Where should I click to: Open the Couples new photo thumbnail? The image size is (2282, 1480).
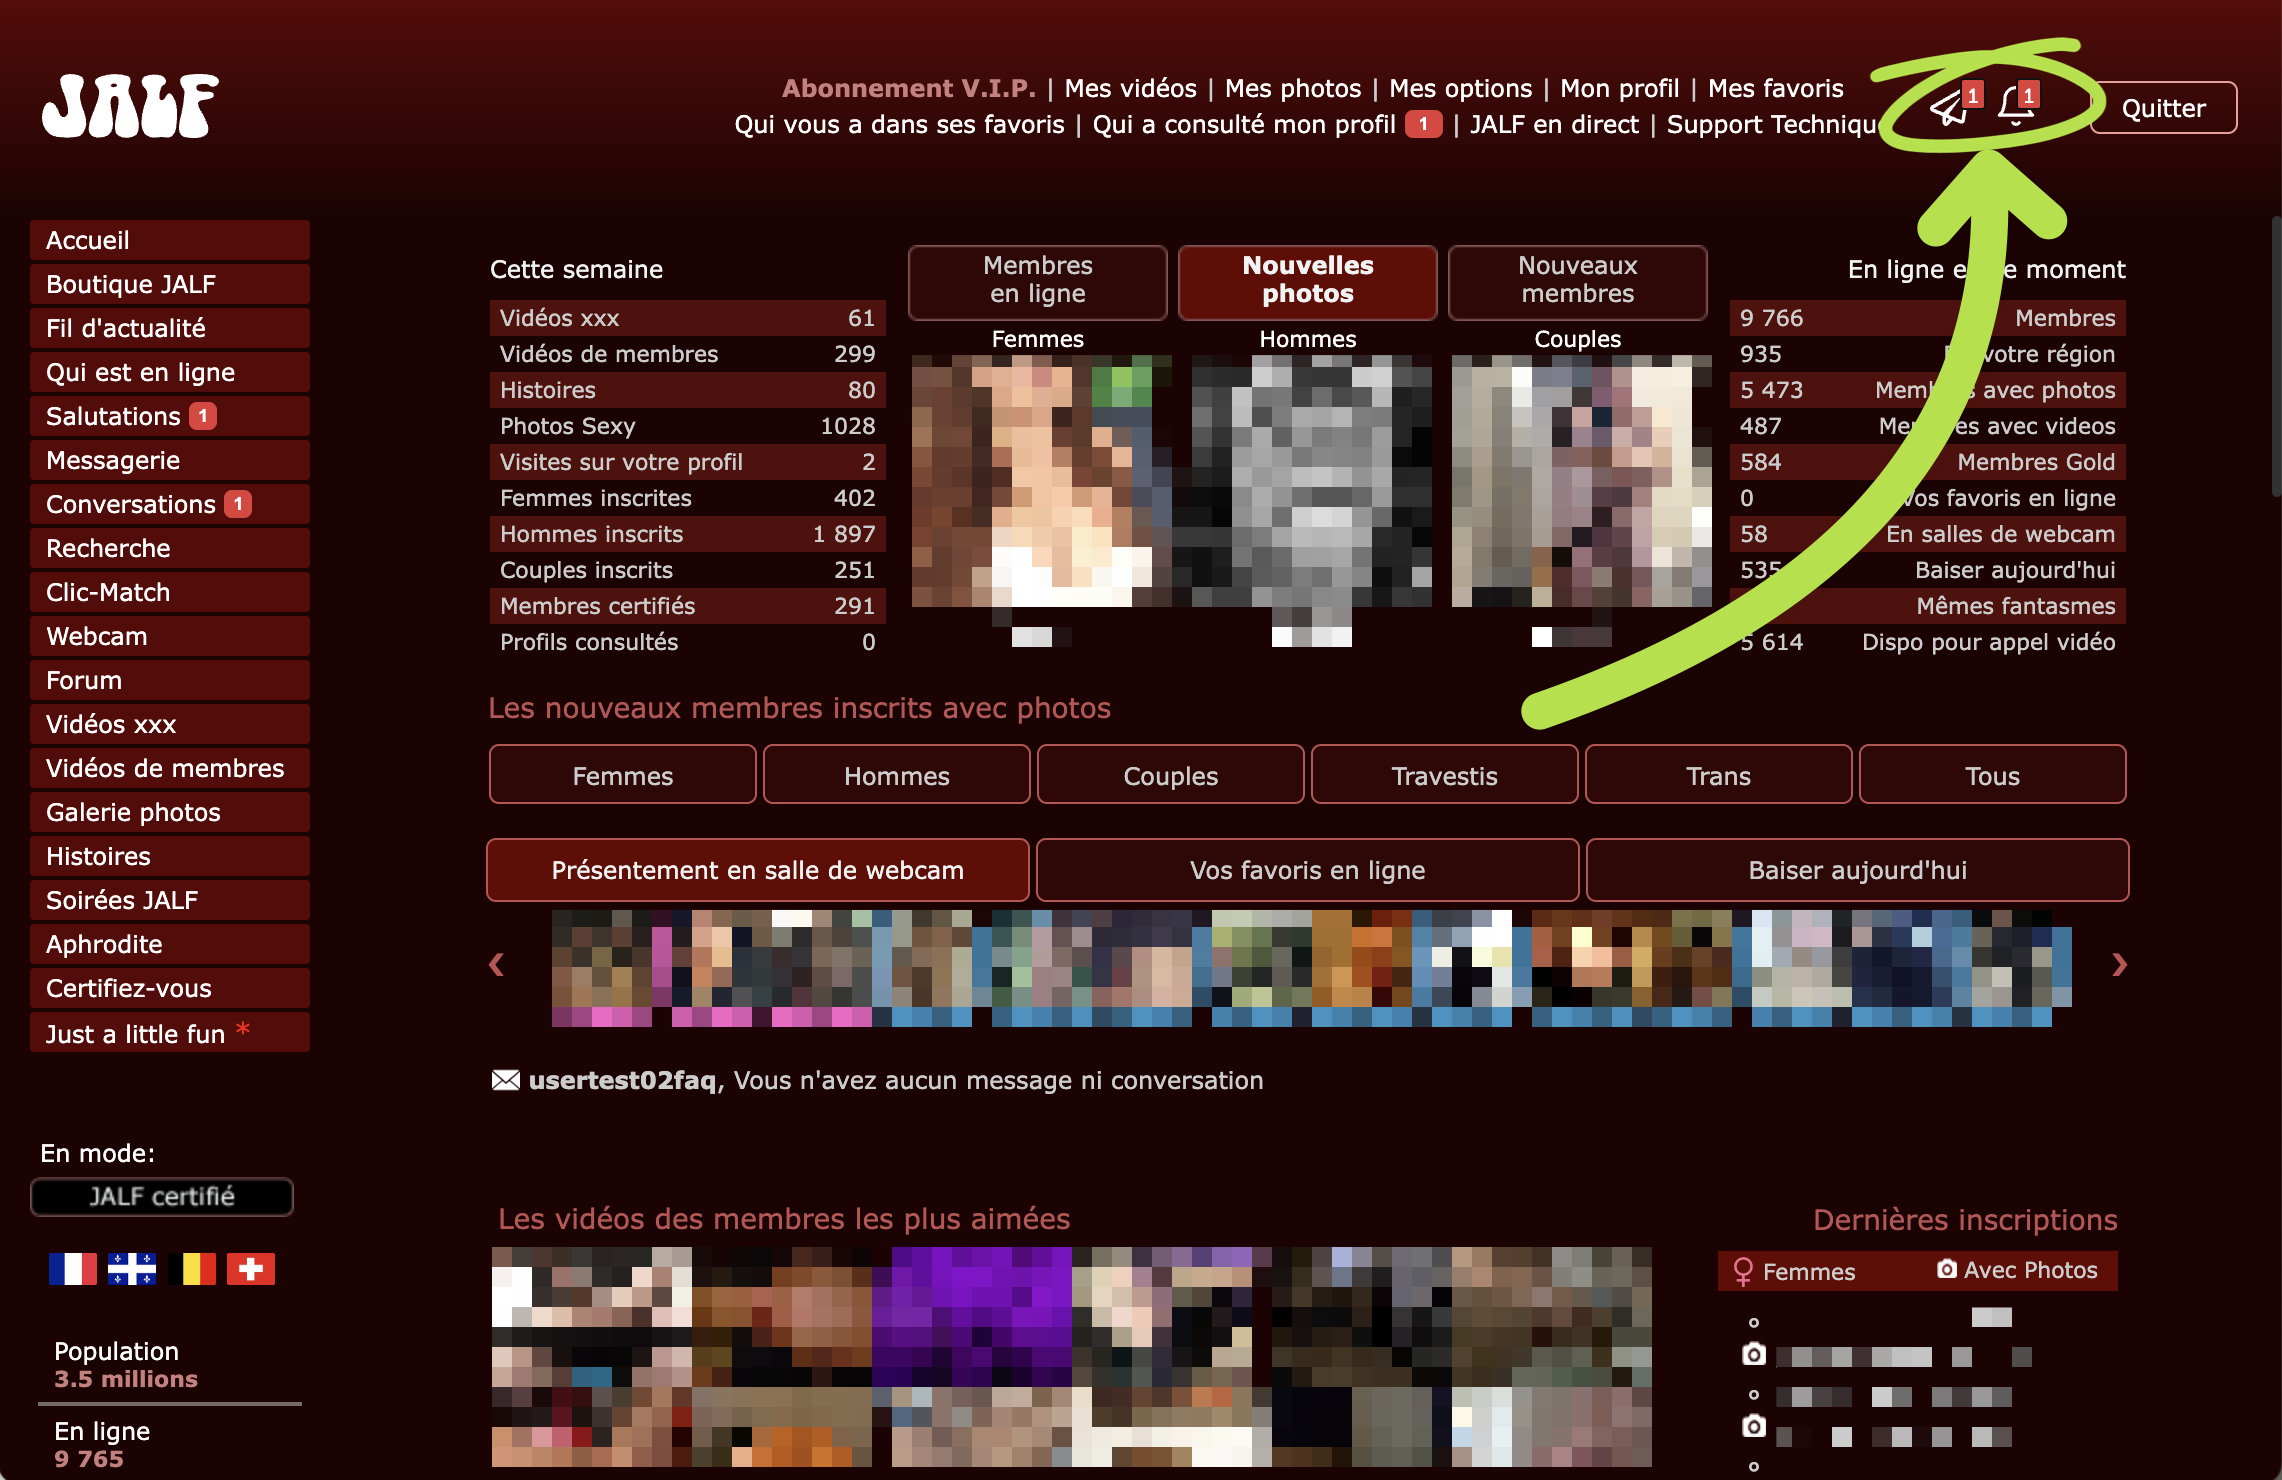[x=1580, y=481]
